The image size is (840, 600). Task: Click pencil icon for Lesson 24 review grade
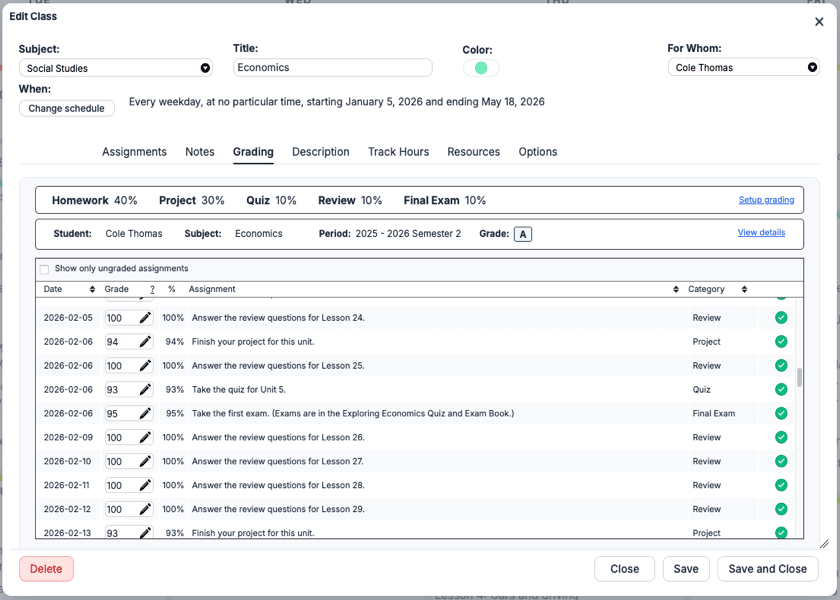pos(145,318)
